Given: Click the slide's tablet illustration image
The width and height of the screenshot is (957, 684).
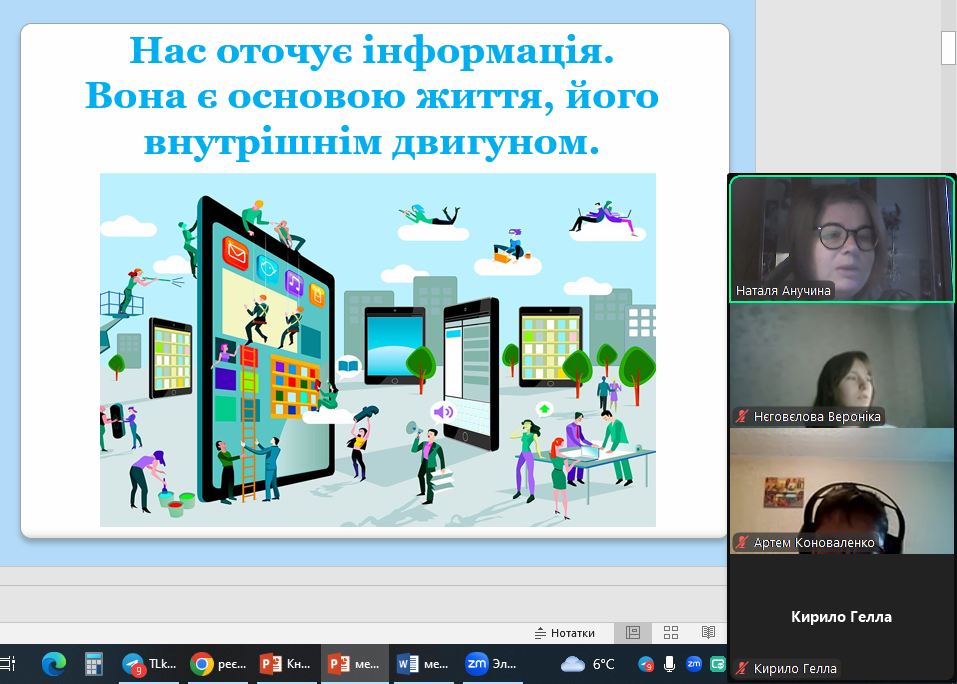Looking at the screenshot, I should (377, 349).
